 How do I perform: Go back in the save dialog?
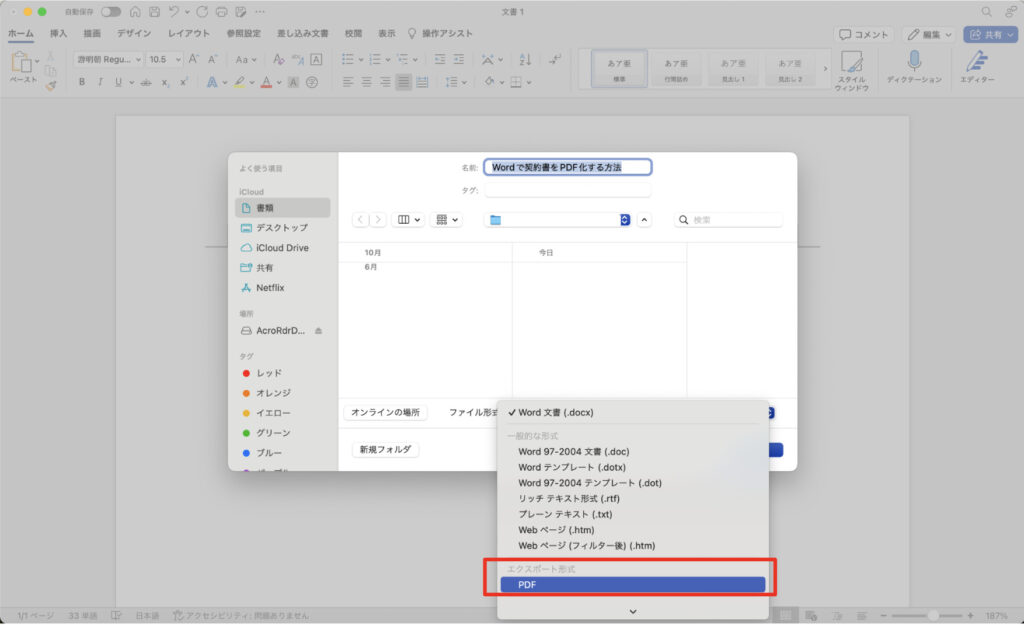pos(360,220)
